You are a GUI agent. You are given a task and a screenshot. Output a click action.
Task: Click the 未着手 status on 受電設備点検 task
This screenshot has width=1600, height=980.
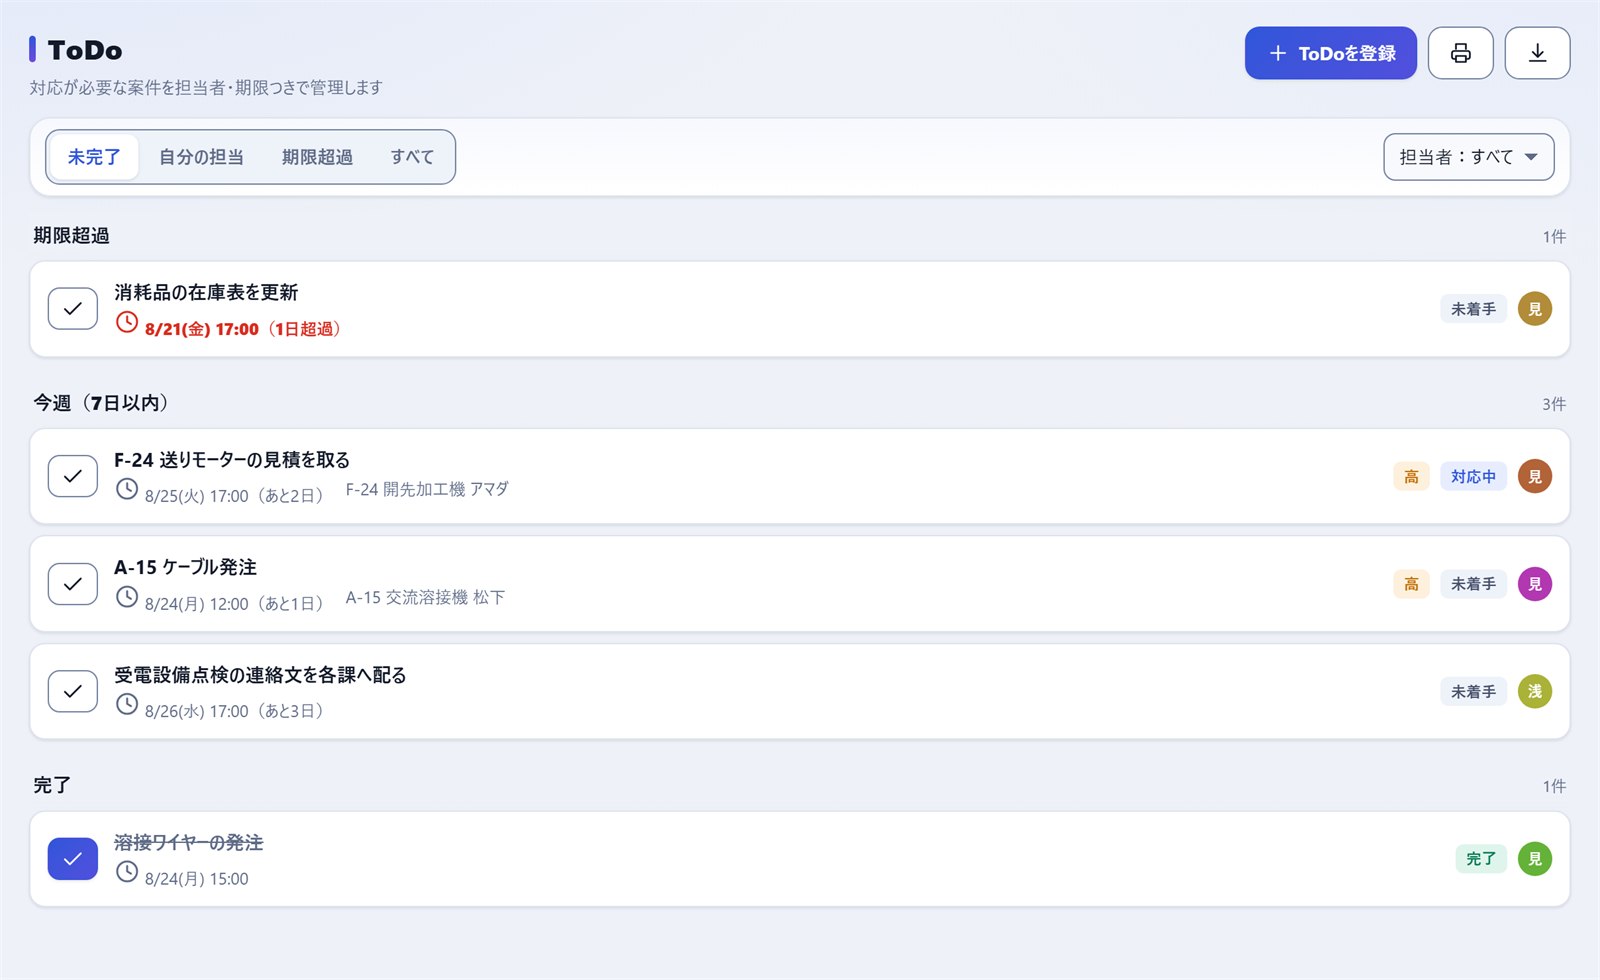(1473, 692)
